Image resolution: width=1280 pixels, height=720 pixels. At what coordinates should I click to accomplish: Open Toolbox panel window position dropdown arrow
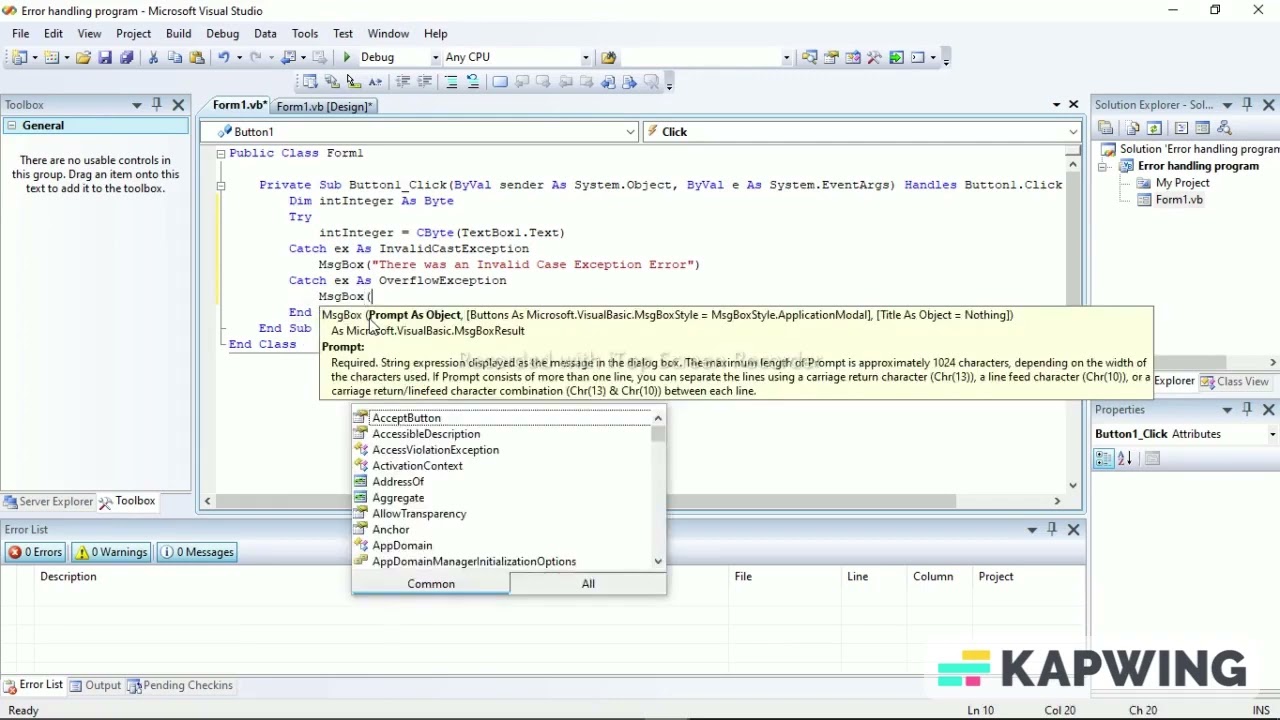click(137, 104)
